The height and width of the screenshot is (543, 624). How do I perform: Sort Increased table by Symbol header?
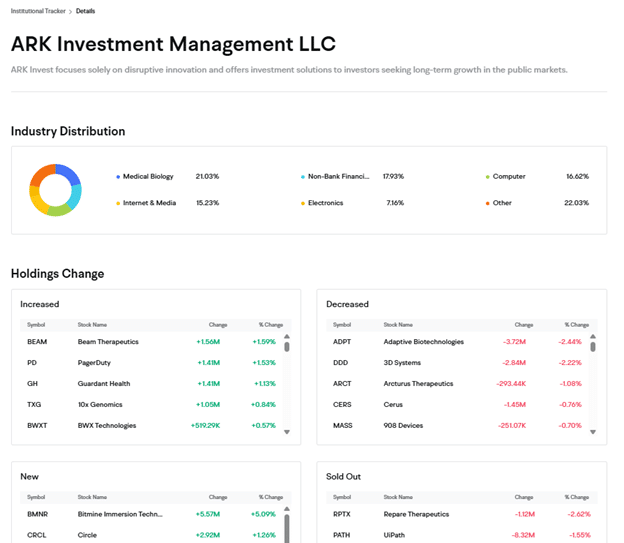click(x=36, y=325)
